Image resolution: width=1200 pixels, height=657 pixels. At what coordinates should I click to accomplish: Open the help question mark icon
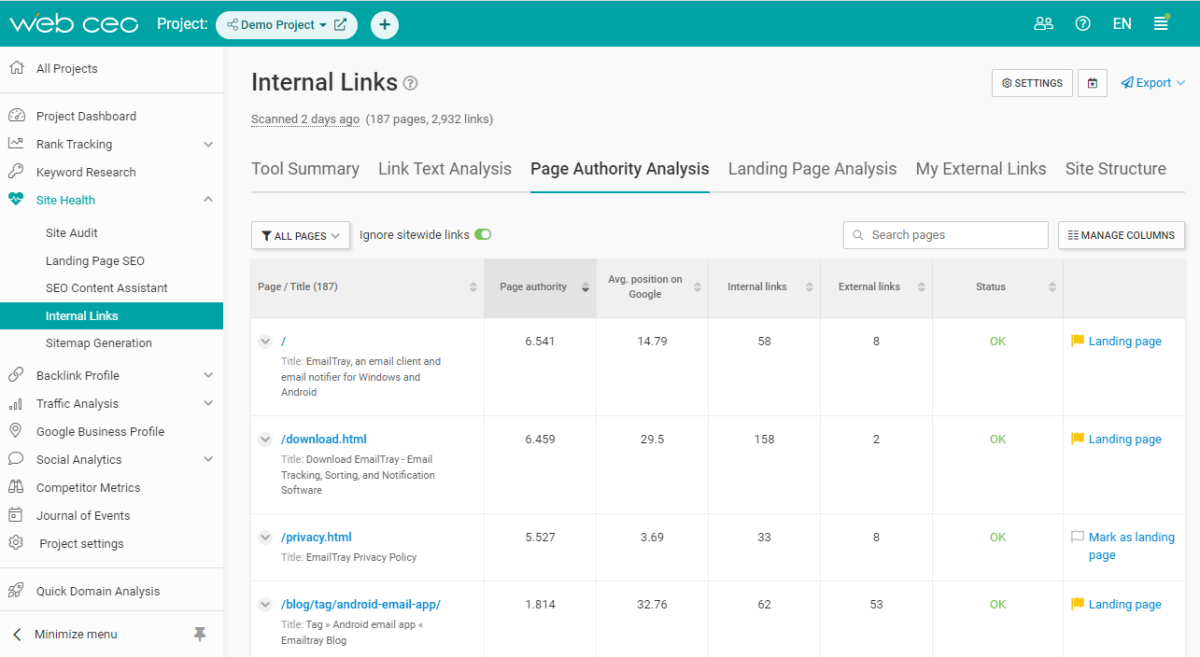coord(1082,23)
